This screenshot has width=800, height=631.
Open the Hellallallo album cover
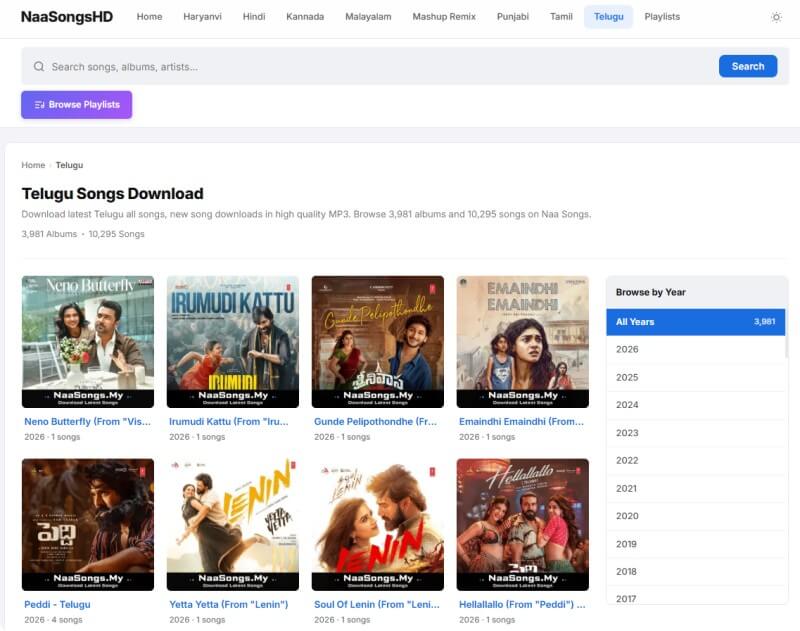point(522,524)
